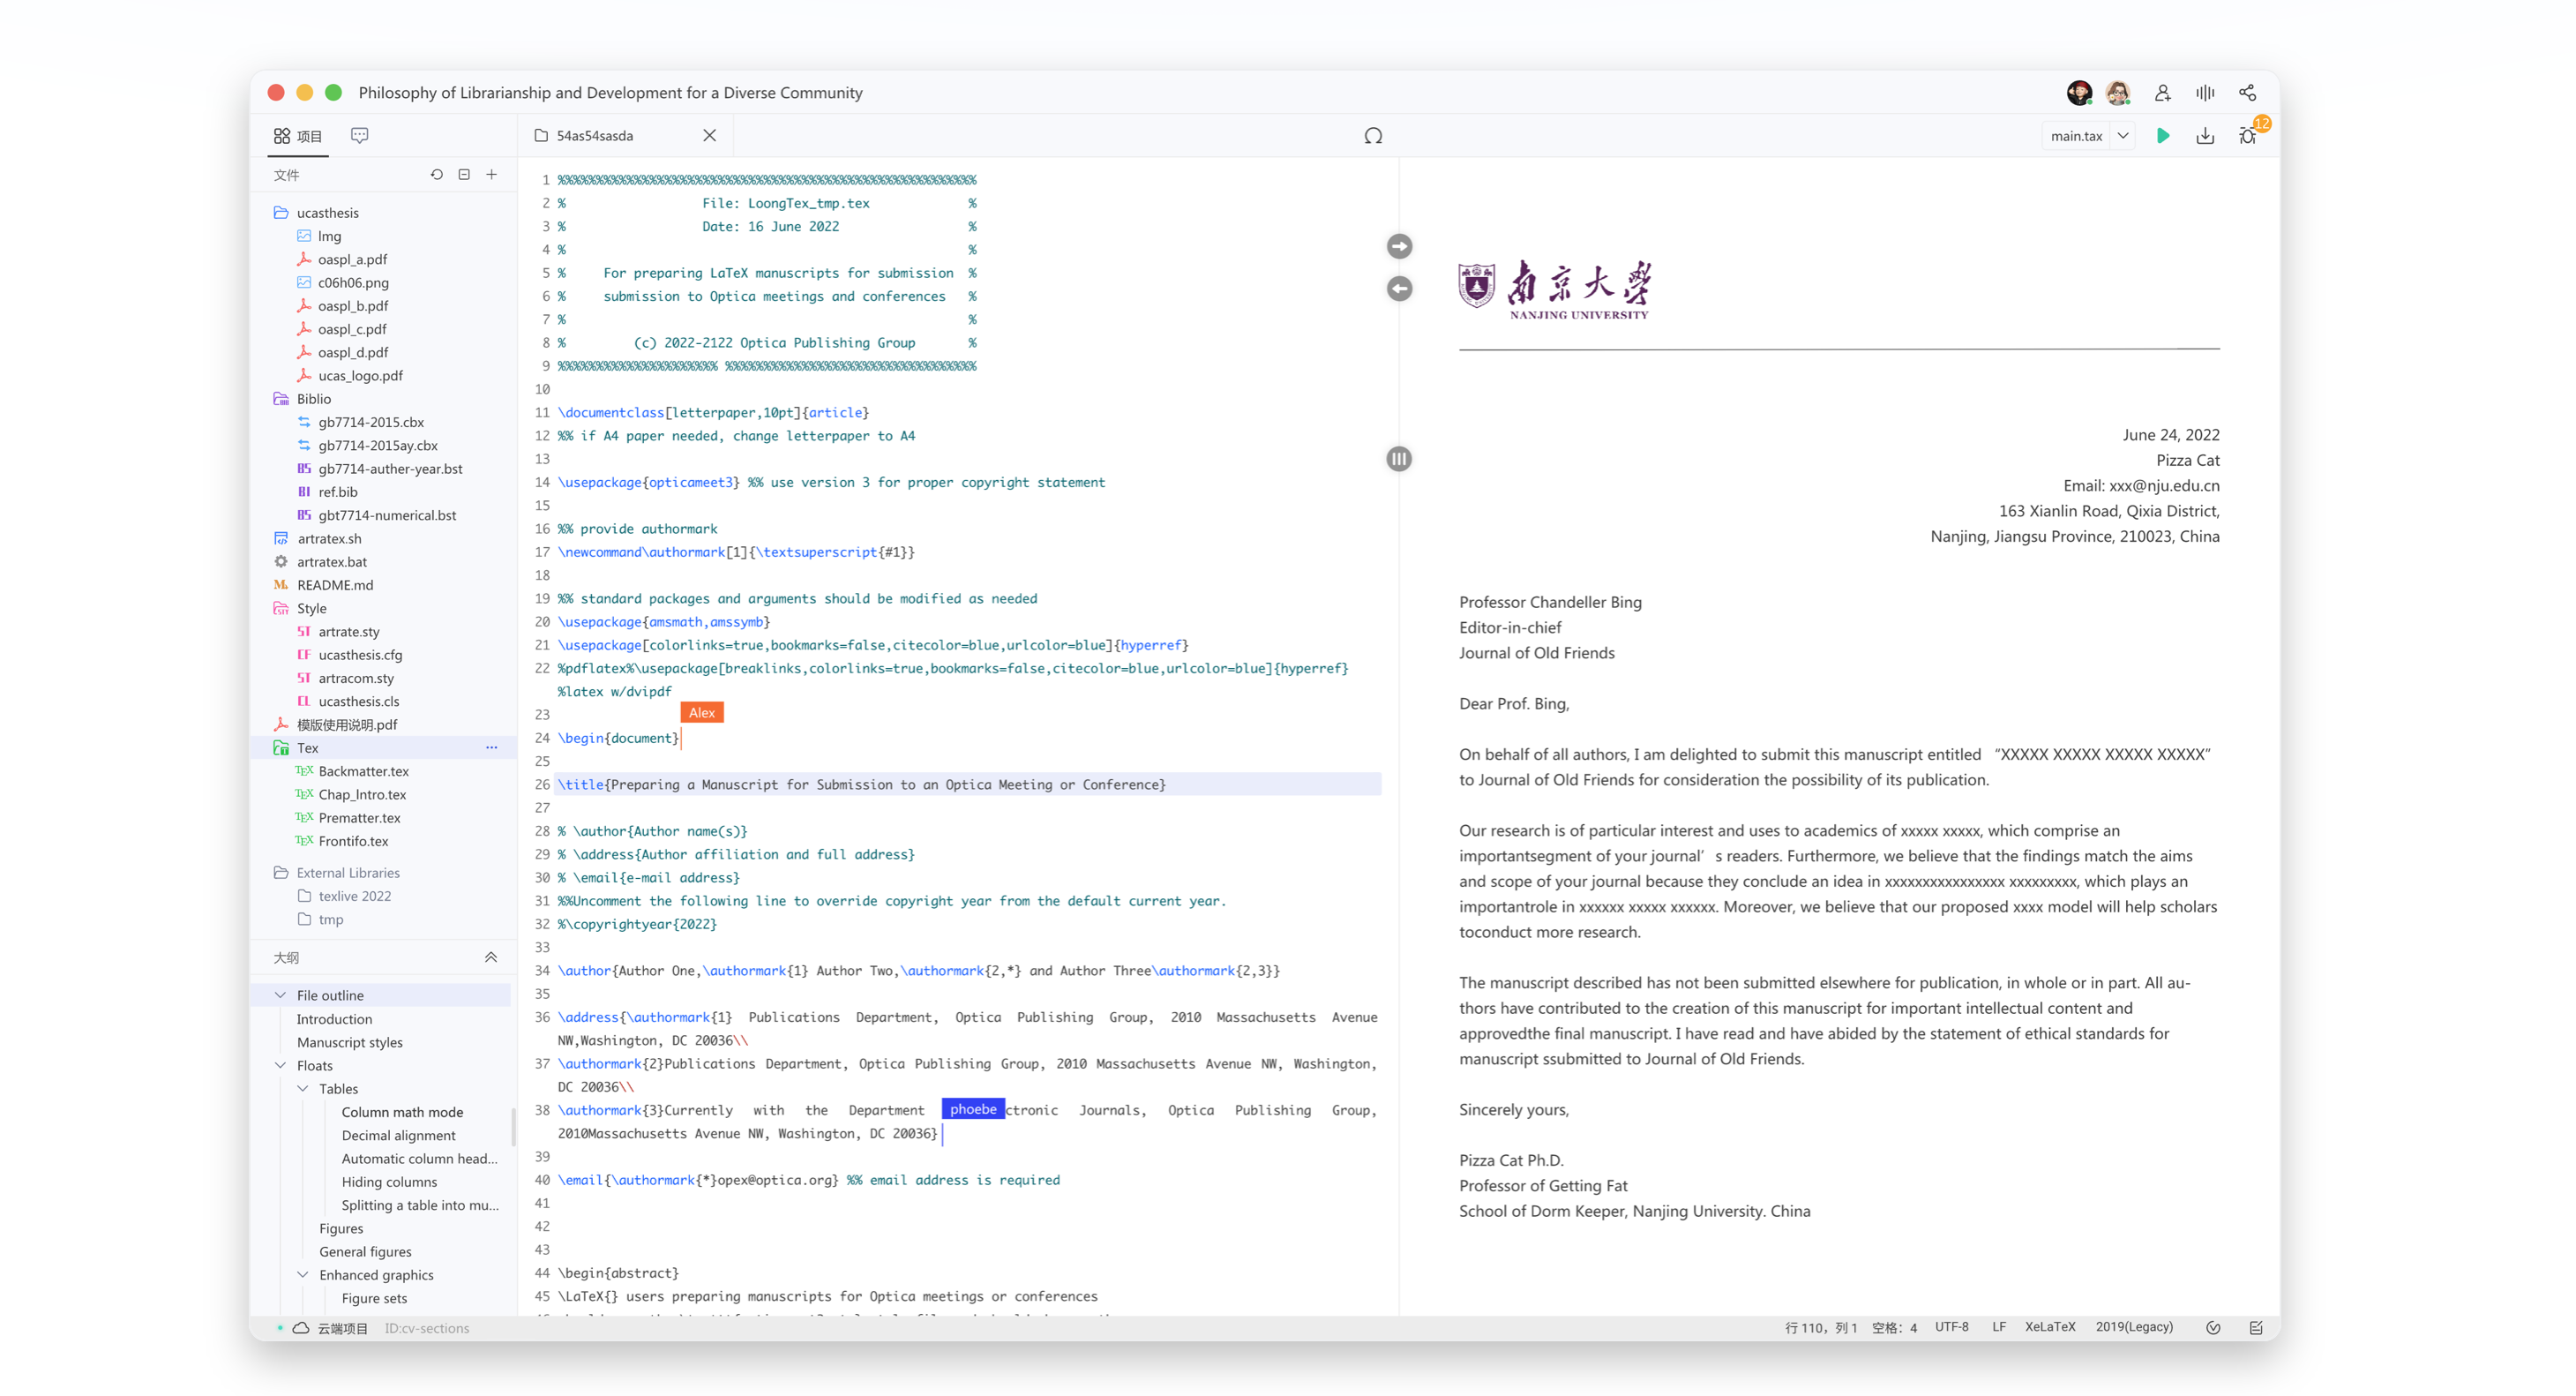The height and width of the screenshot is (1396, 2576).
Task: Collapse the File outline tree node
Action: (x=281, y=995)
